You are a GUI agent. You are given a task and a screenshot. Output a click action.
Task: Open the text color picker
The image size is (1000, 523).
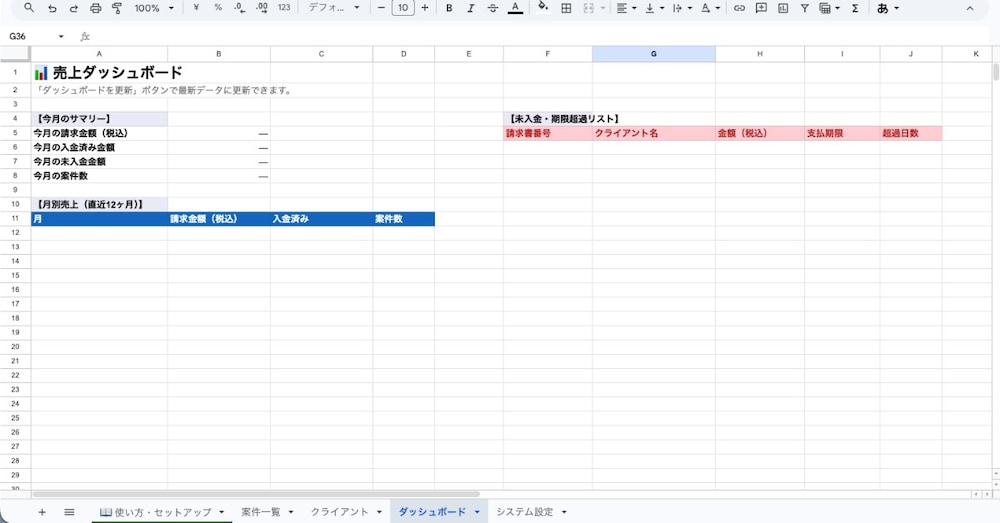(x=515, y=8)
